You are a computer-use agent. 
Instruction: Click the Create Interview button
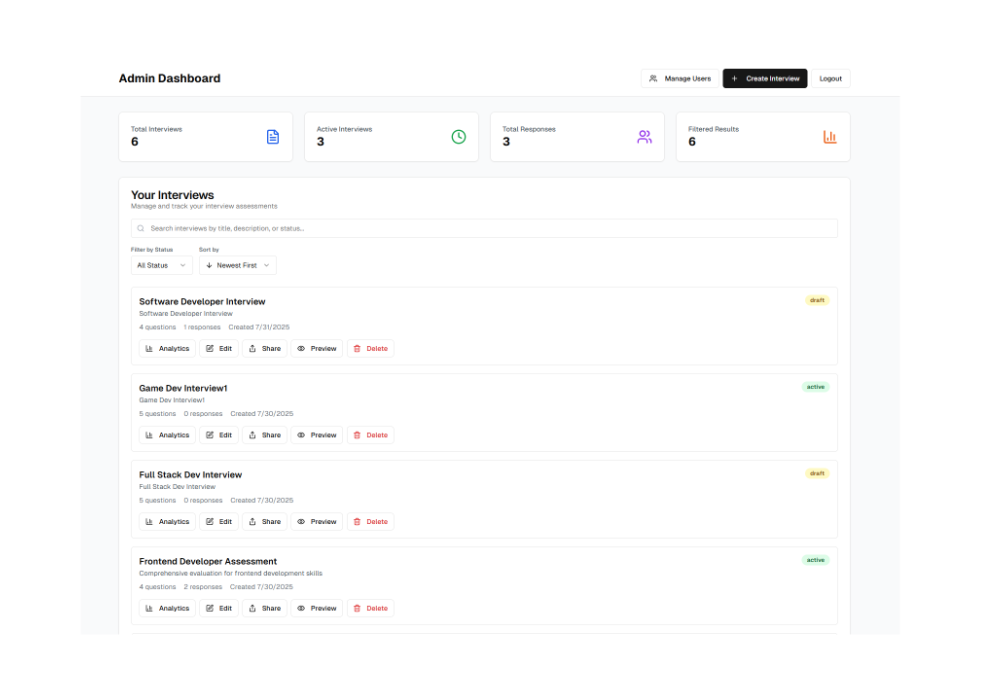coord(765,78)
